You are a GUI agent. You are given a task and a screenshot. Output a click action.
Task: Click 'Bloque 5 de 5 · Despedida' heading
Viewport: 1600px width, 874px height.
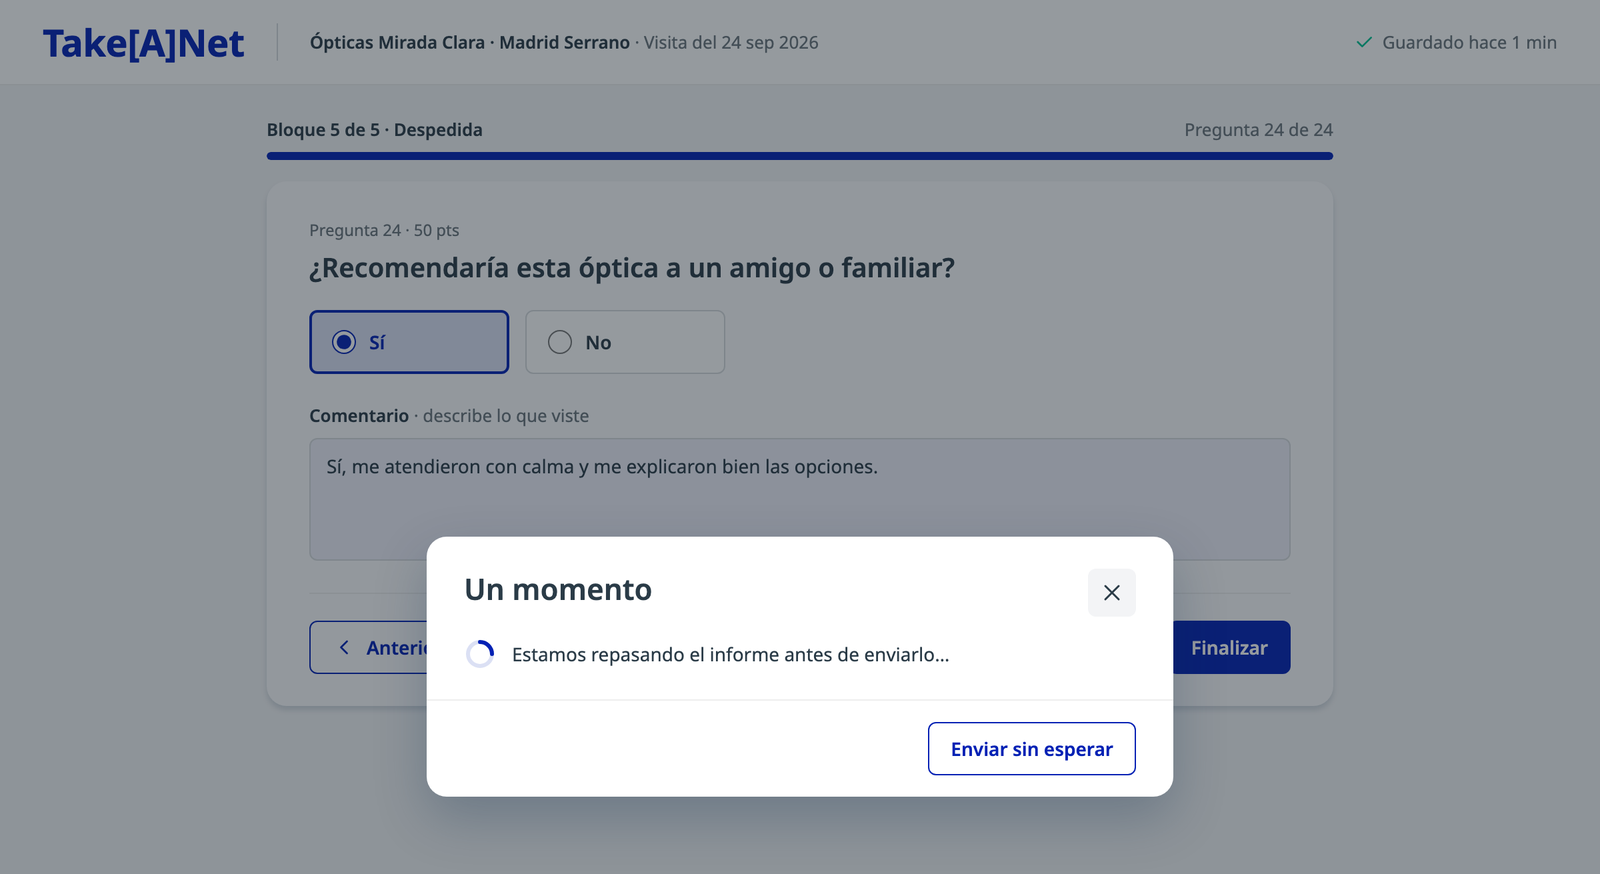click(375, 130)
